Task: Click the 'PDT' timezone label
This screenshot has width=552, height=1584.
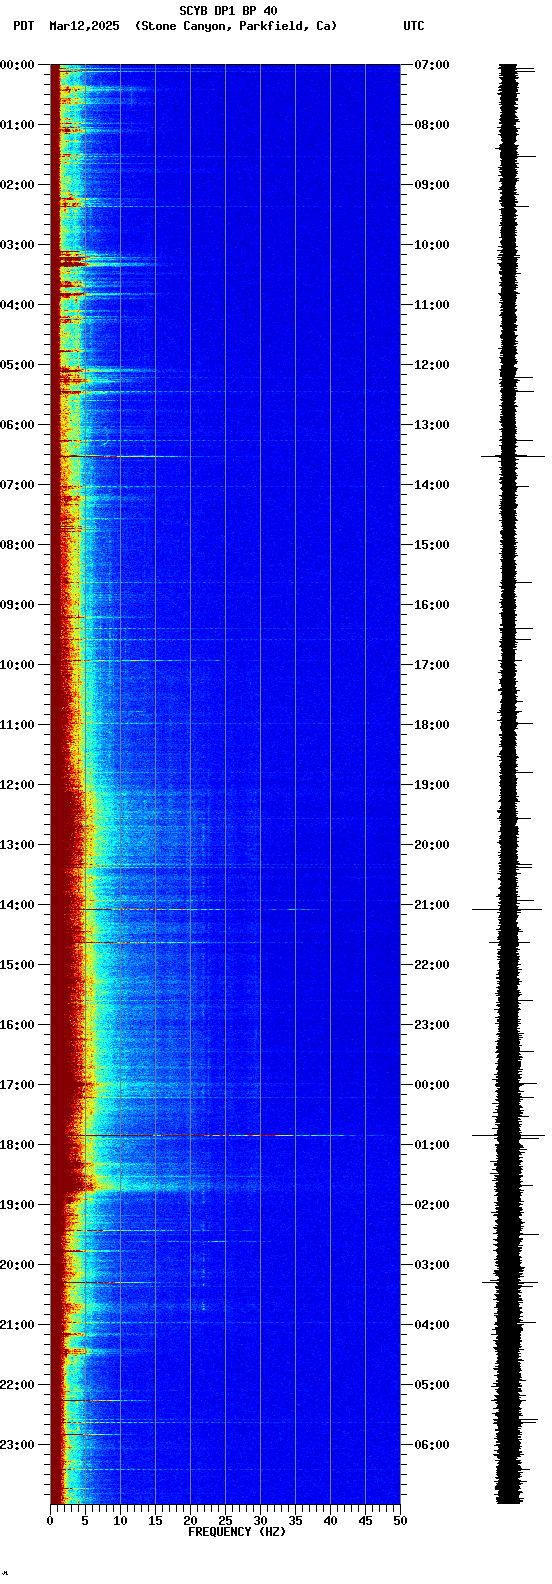Action: click(x=23, y=26)
